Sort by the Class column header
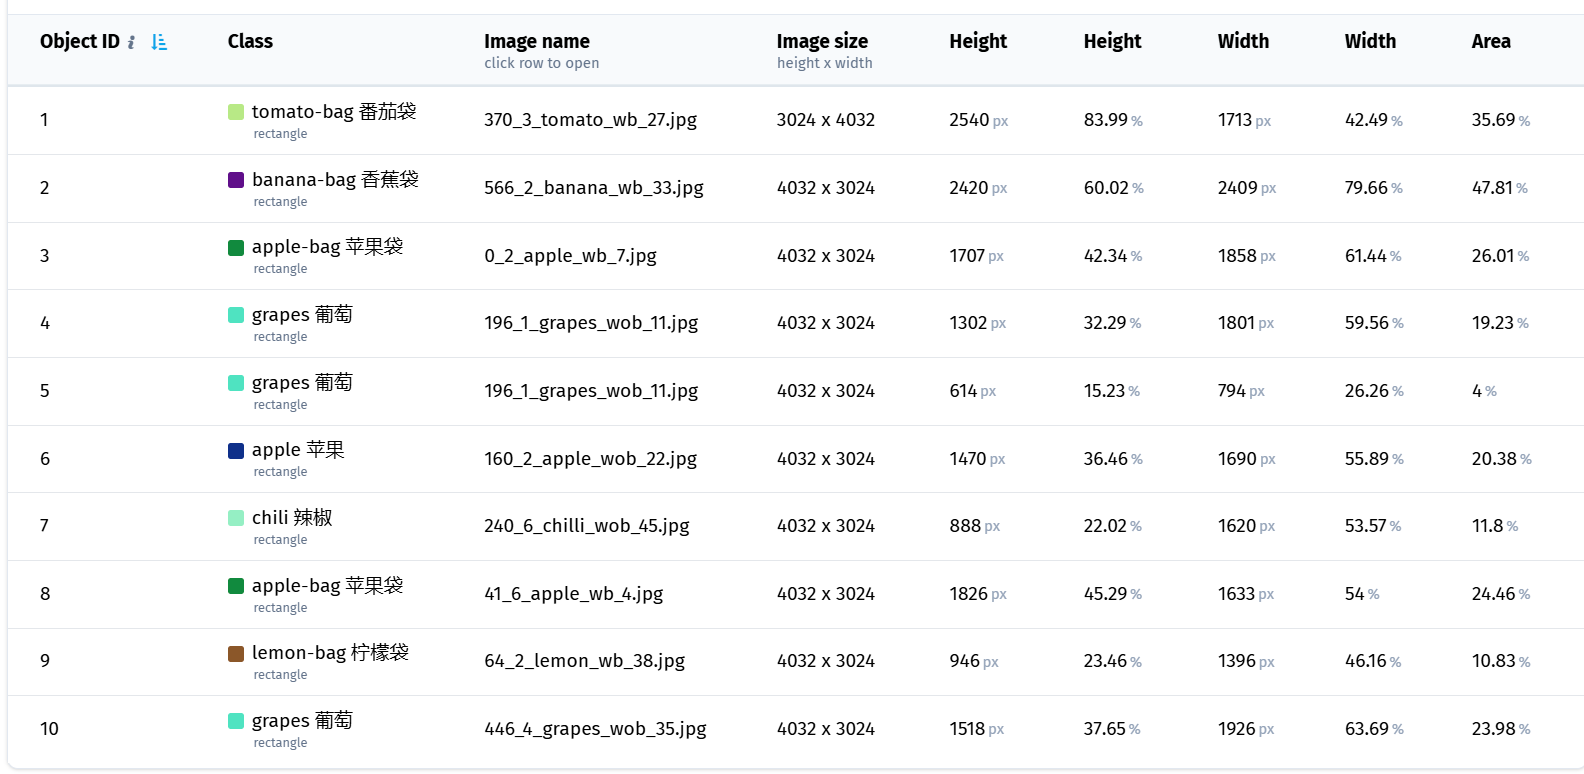 pos(250,42)
